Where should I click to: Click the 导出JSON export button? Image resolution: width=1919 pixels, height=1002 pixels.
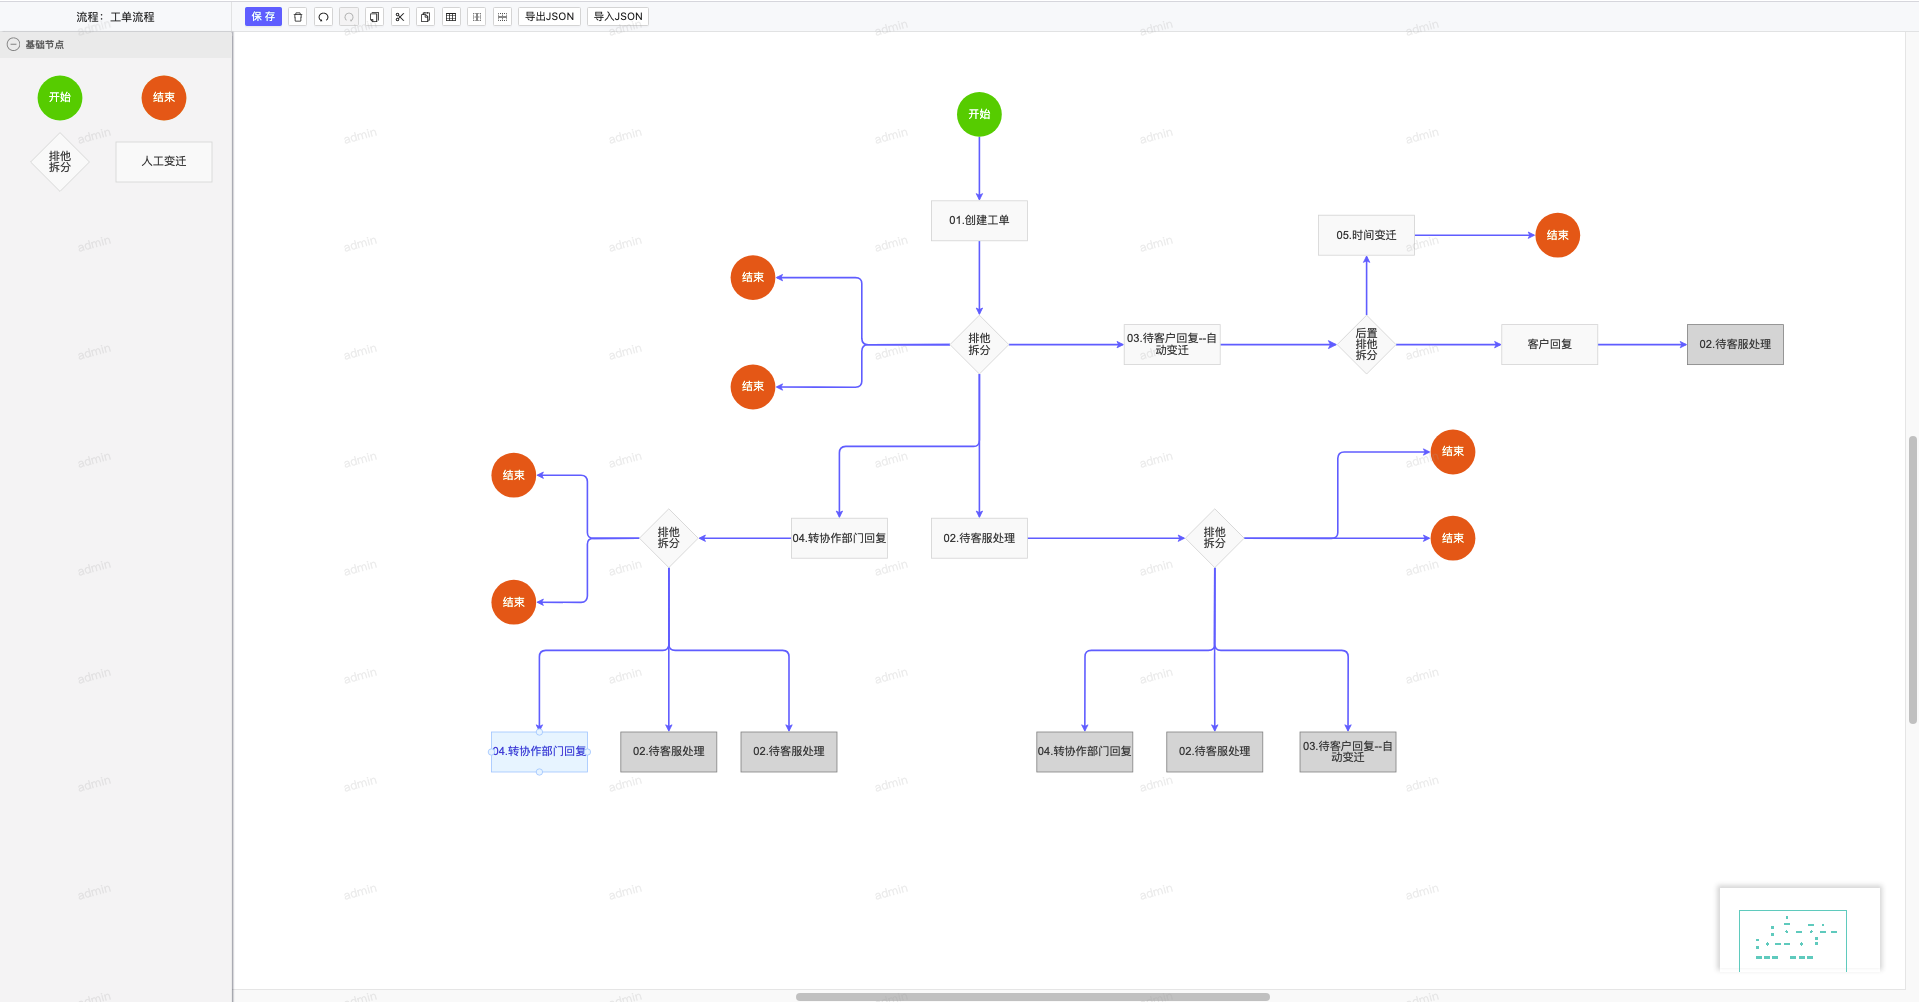(x=549, y=16)
